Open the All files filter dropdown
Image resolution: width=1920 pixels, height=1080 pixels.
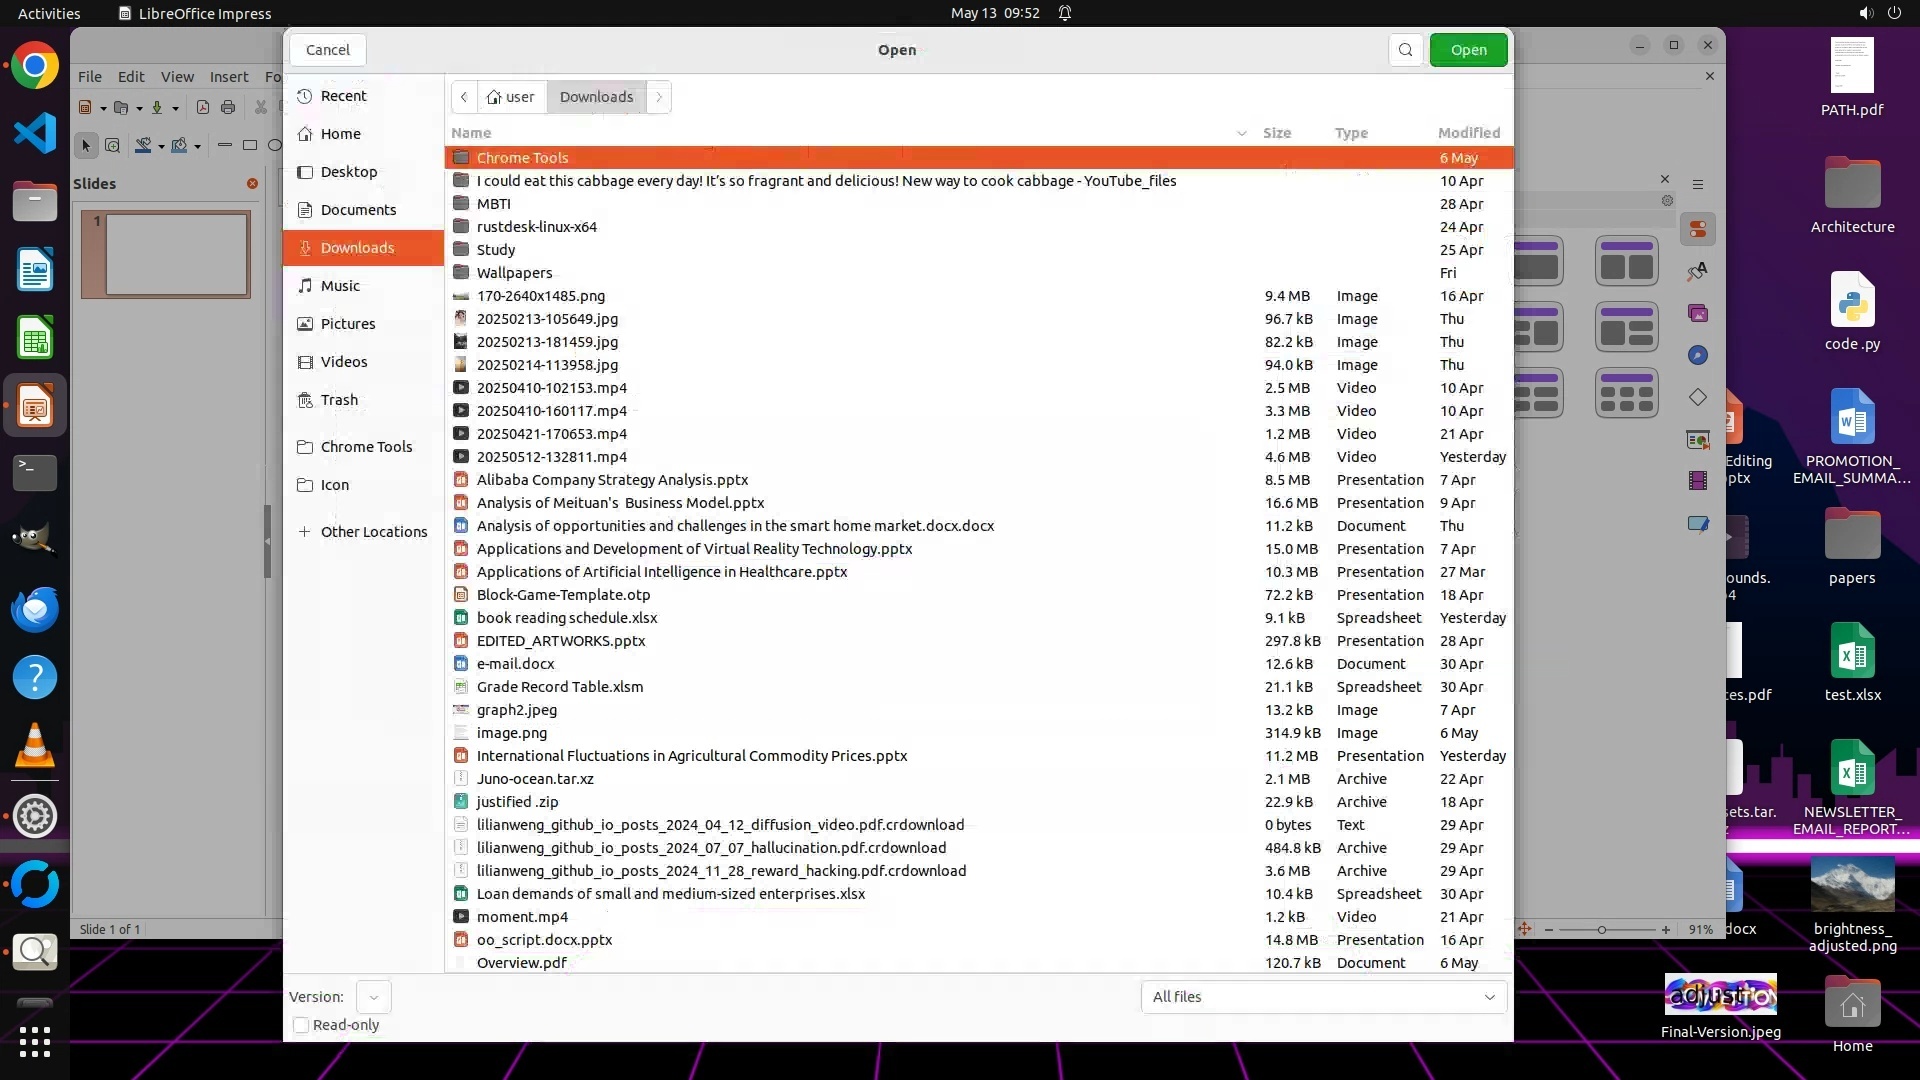(1323, 997)
